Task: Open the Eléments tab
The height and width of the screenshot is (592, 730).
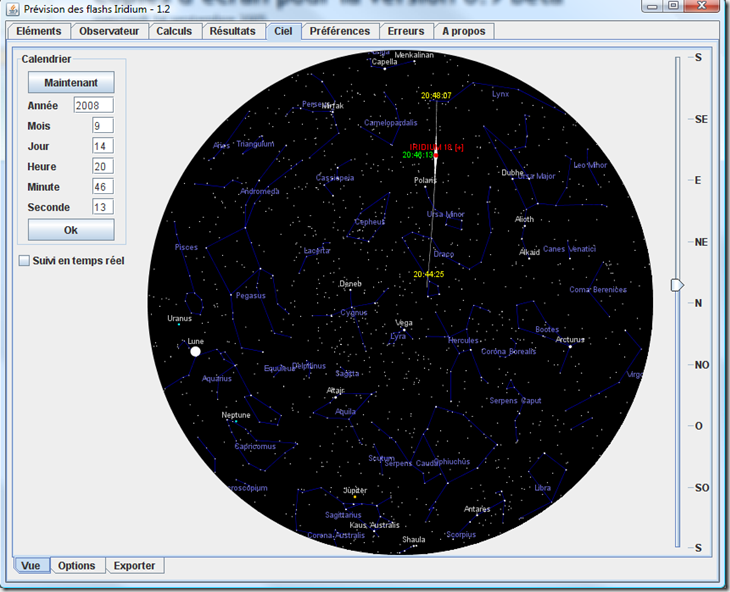Action: [39, 31]
